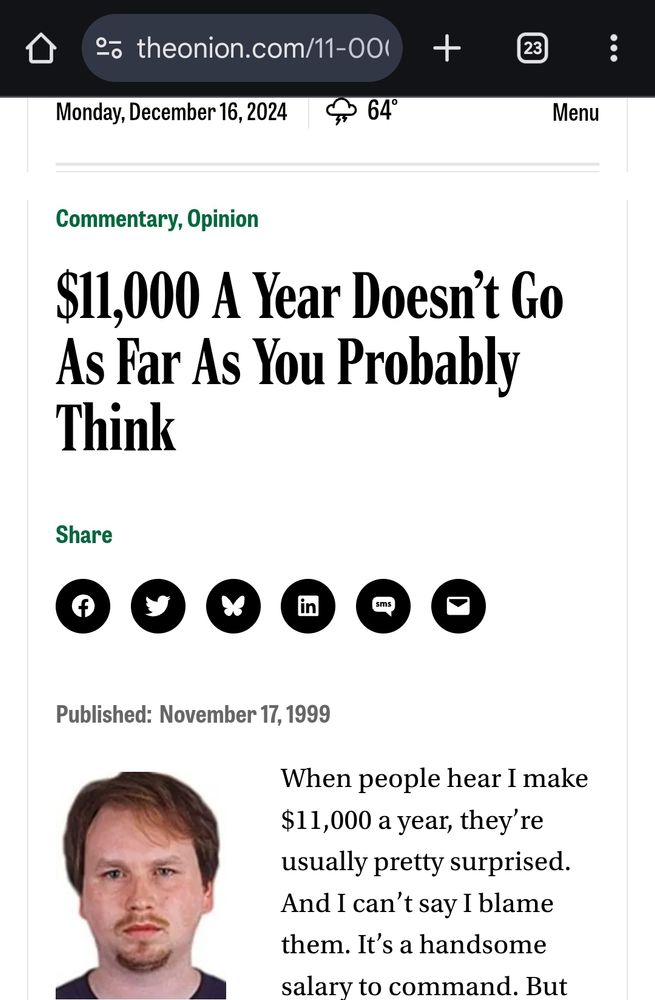Open a new browser tab
The image size is (655, 1000).
(446, 46)
